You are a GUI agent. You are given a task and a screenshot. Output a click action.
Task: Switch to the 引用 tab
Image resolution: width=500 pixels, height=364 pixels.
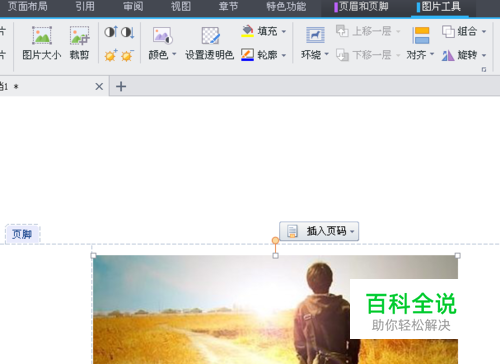pos(85,6)
